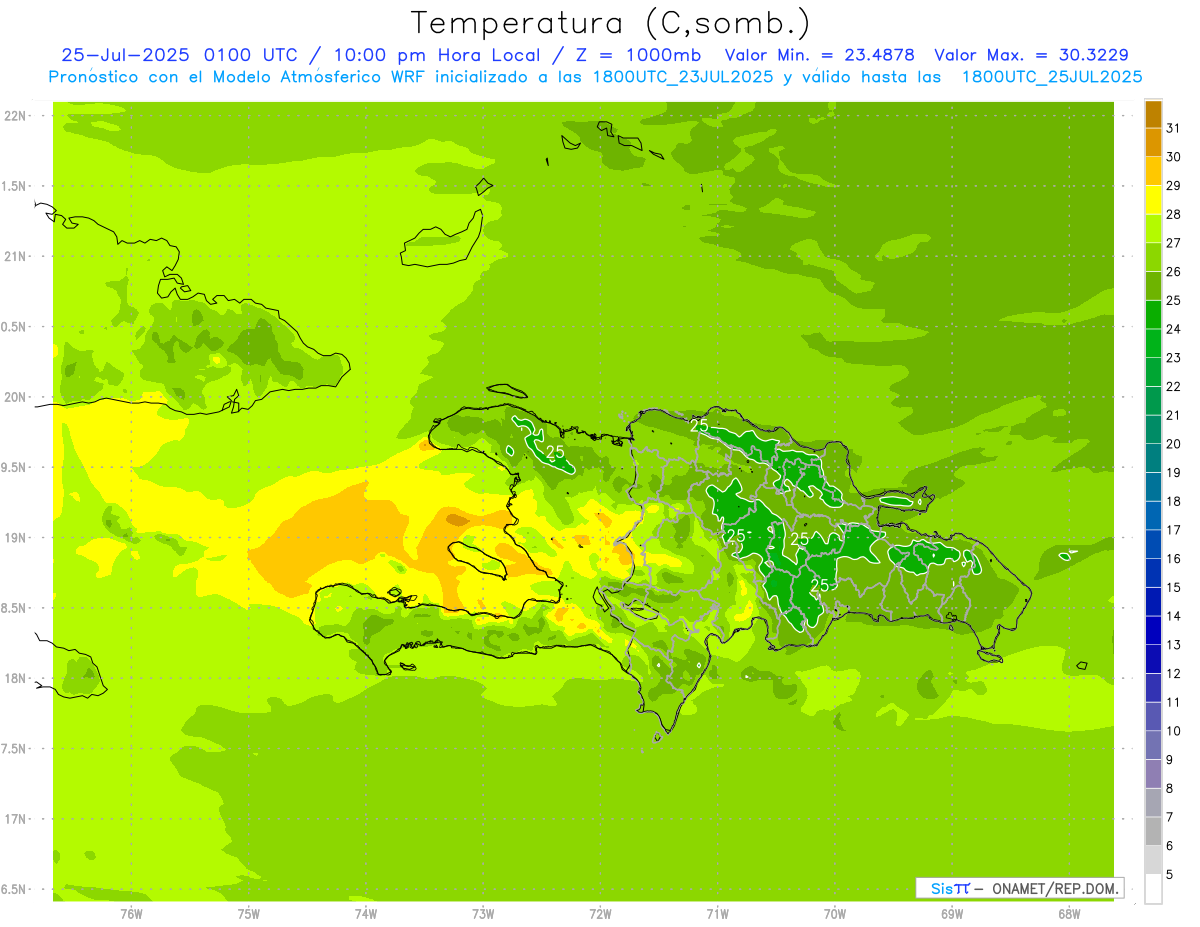Image resolution: width=1200 pixels, height=927 pixels.
Task: Click the colorbar swatch between 27 and 28
Action: coord(1153,229)
